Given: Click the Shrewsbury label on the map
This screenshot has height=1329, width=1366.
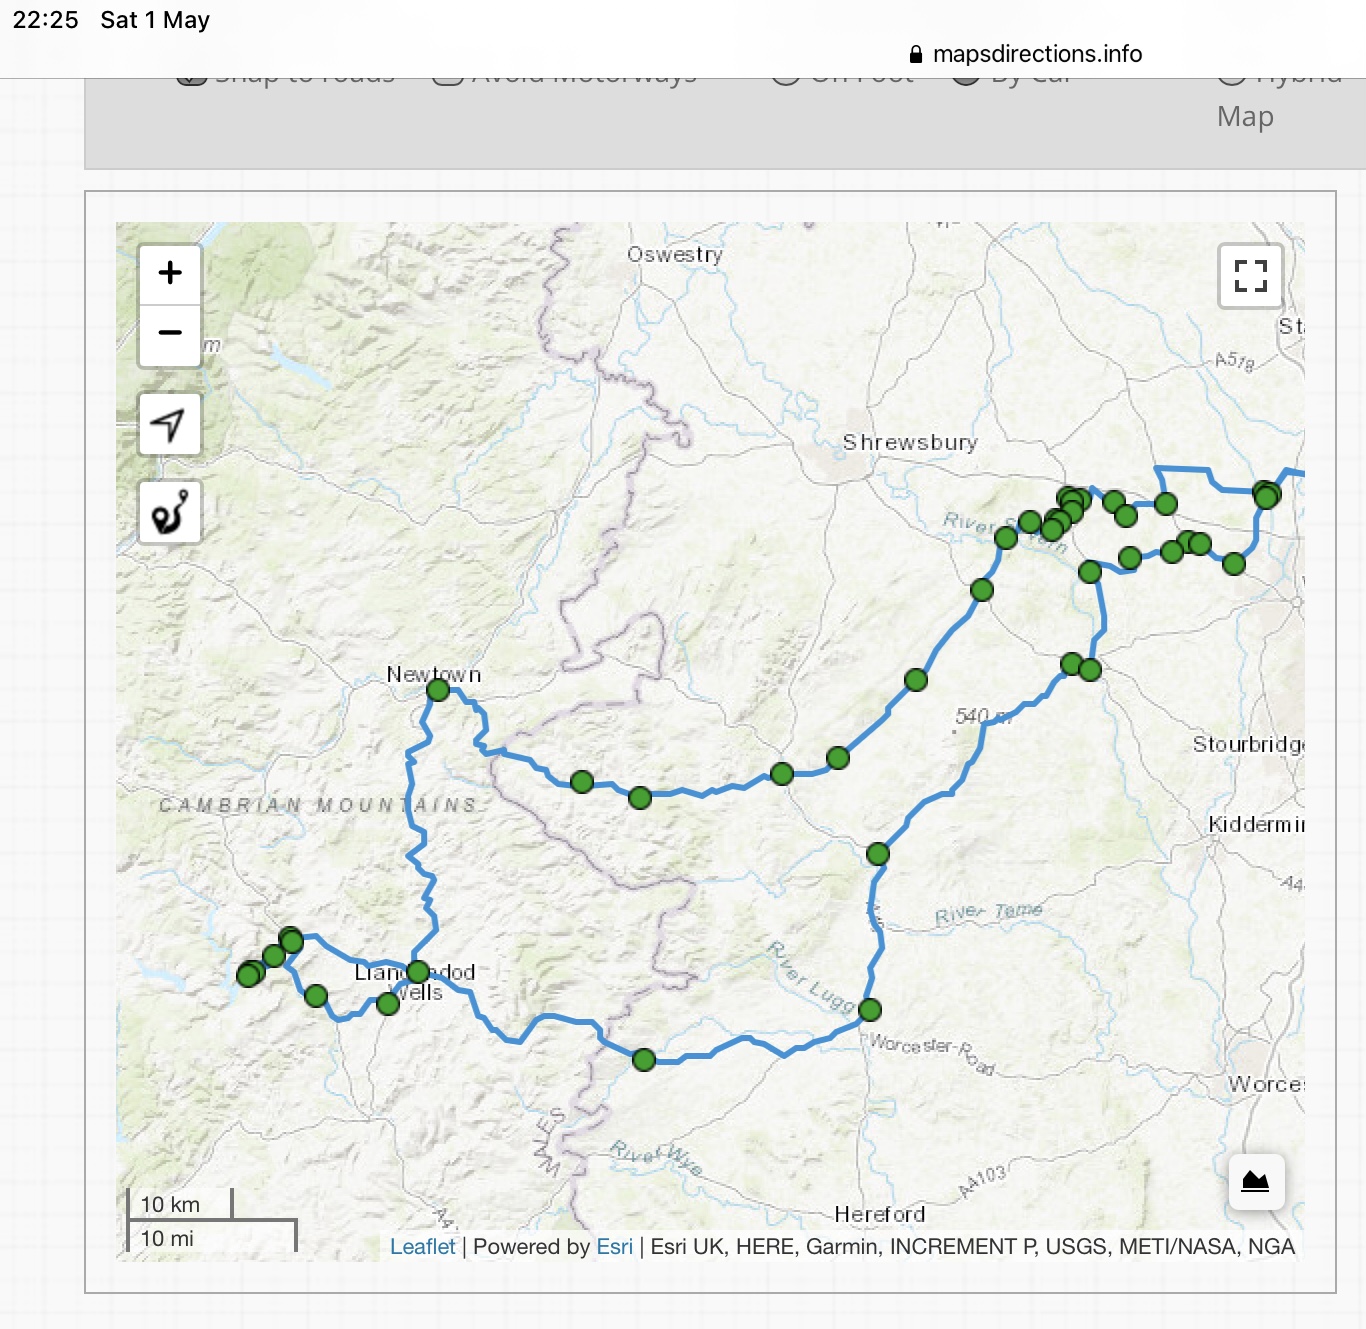Looking at the screenshot, I should (909, 442).
